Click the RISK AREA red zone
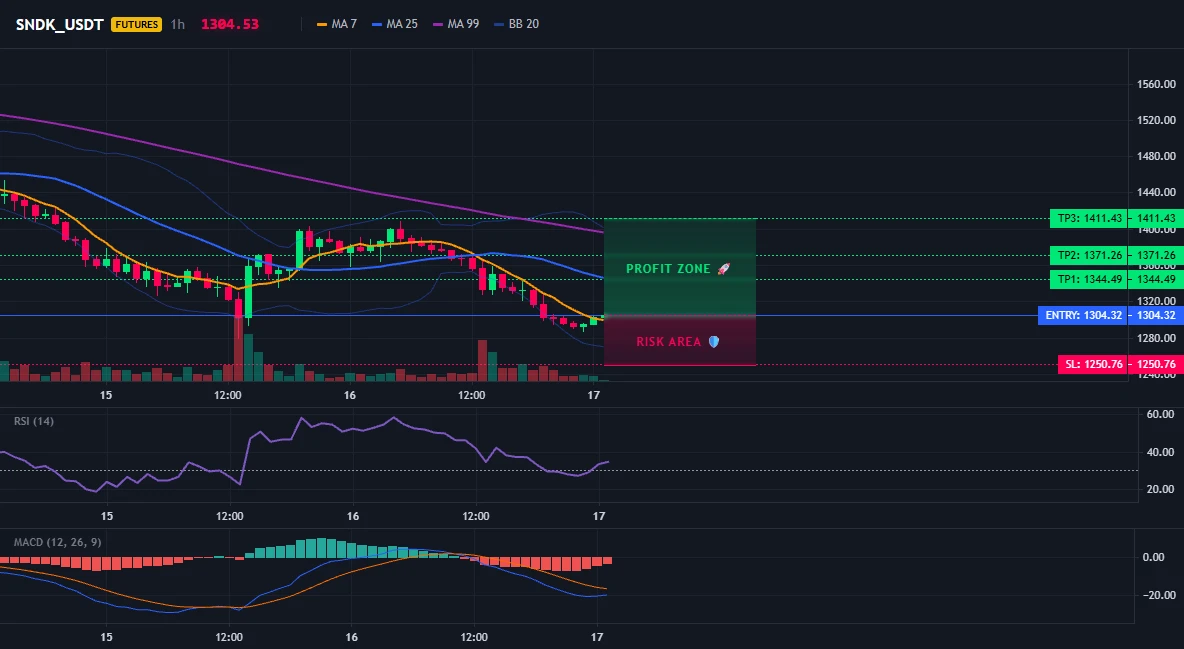Screen dimensions: 1184x649 [x=680, y=341]
